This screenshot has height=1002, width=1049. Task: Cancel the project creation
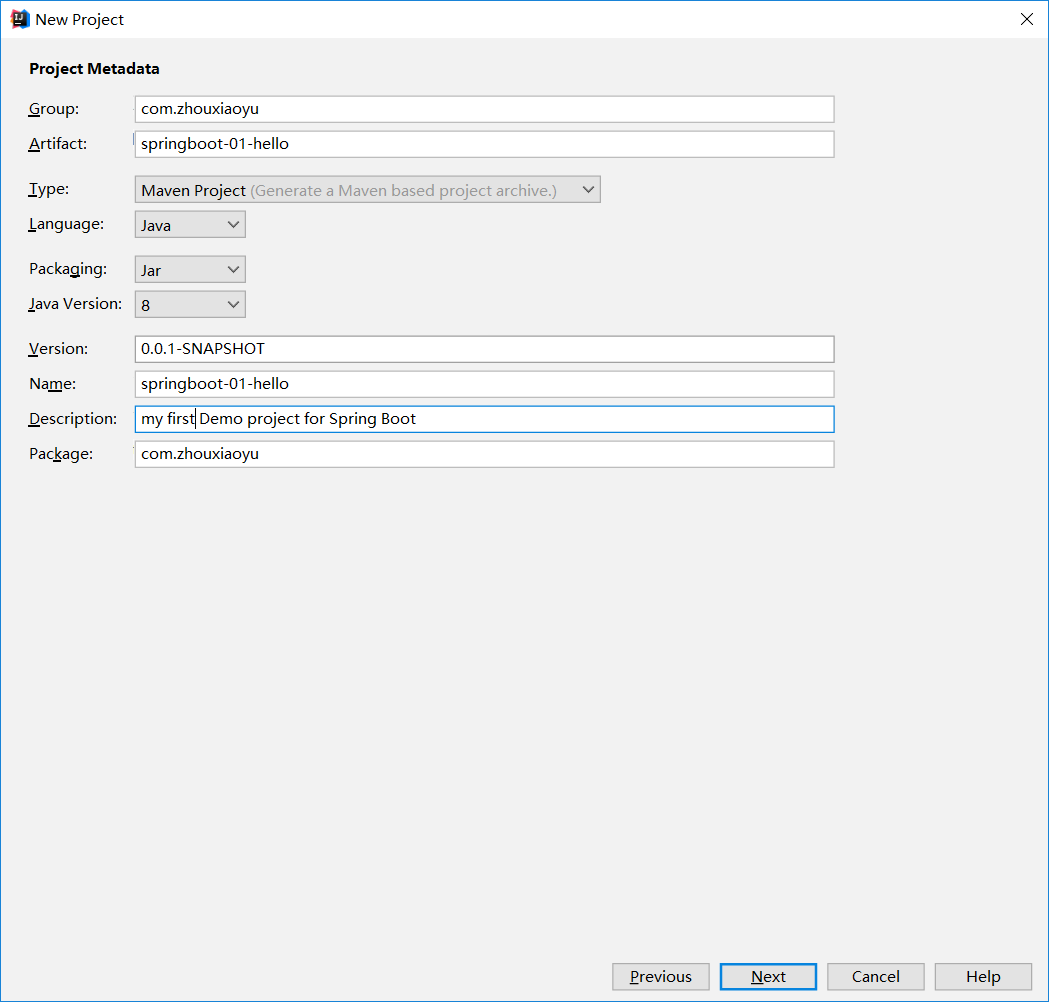pos(875,977)
